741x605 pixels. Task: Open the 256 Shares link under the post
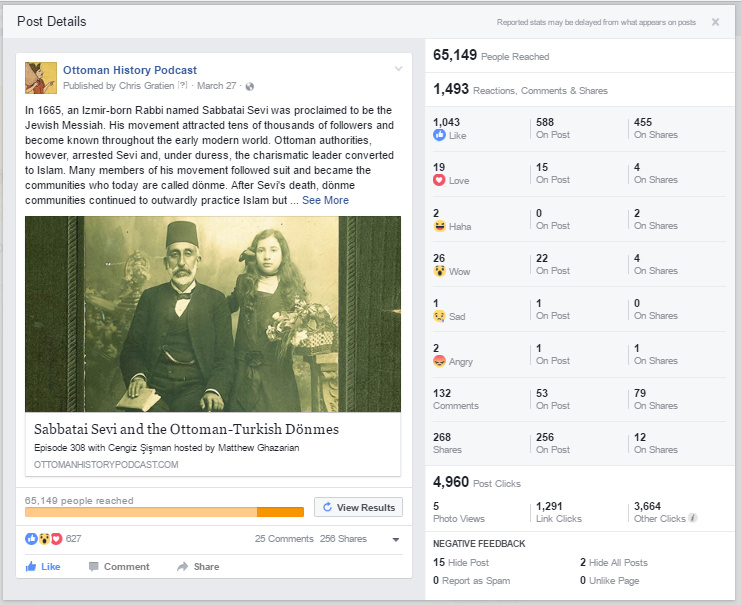click(343, 538)
